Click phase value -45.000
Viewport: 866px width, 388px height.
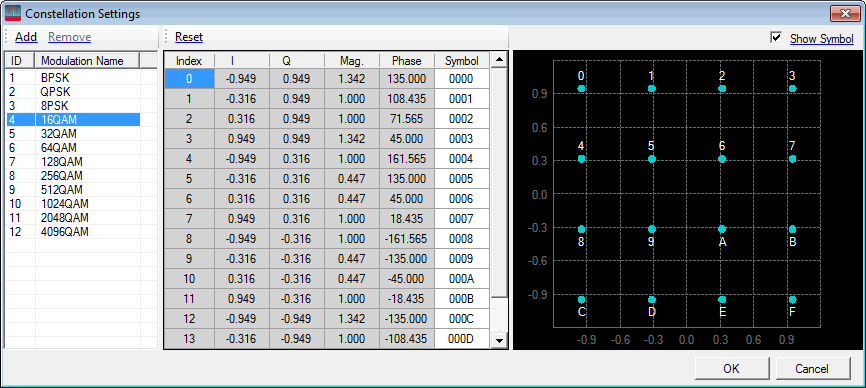click(406, 279)
